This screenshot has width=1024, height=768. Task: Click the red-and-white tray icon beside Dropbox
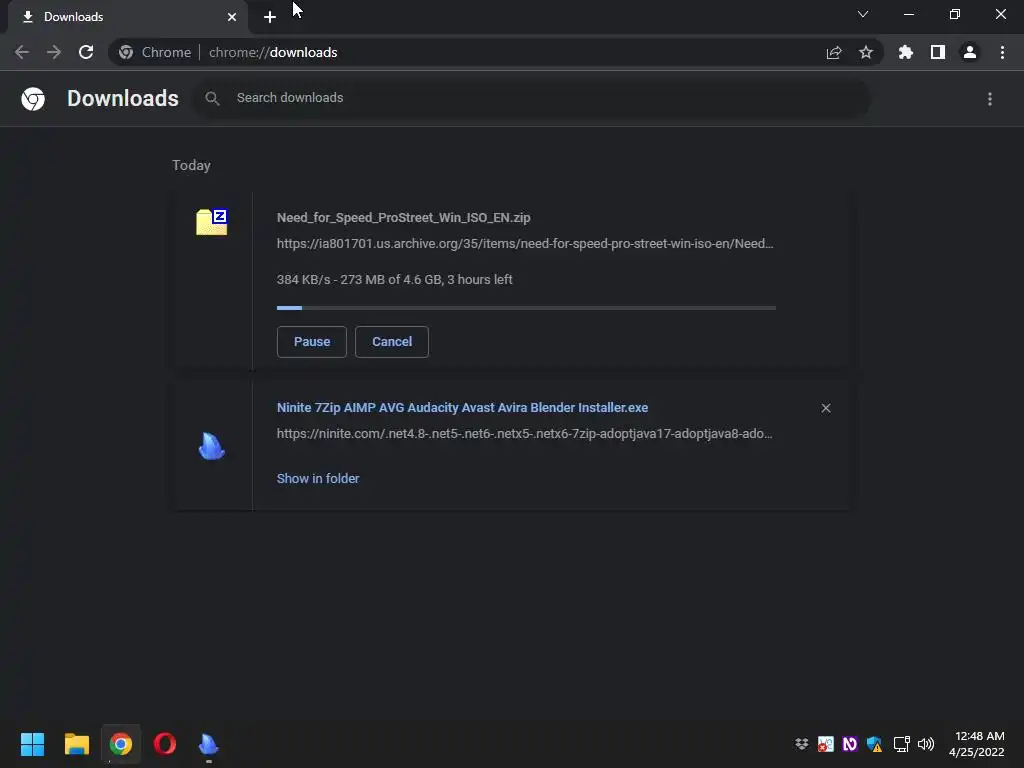(x=825, y=744)
